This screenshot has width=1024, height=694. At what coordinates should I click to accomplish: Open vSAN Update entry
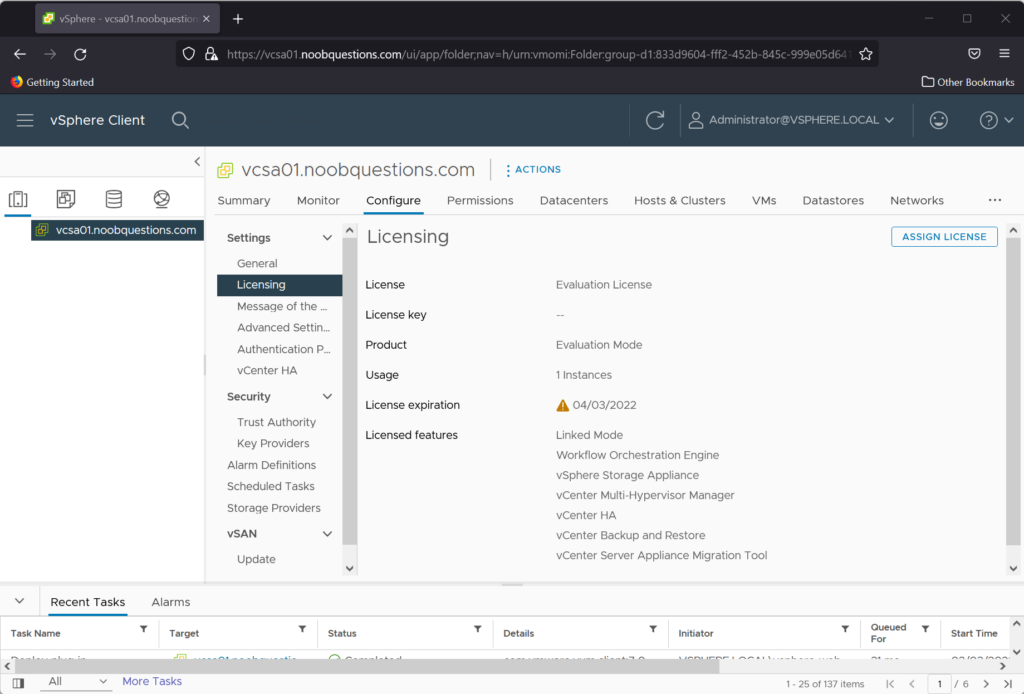click(x=256, y=559)
